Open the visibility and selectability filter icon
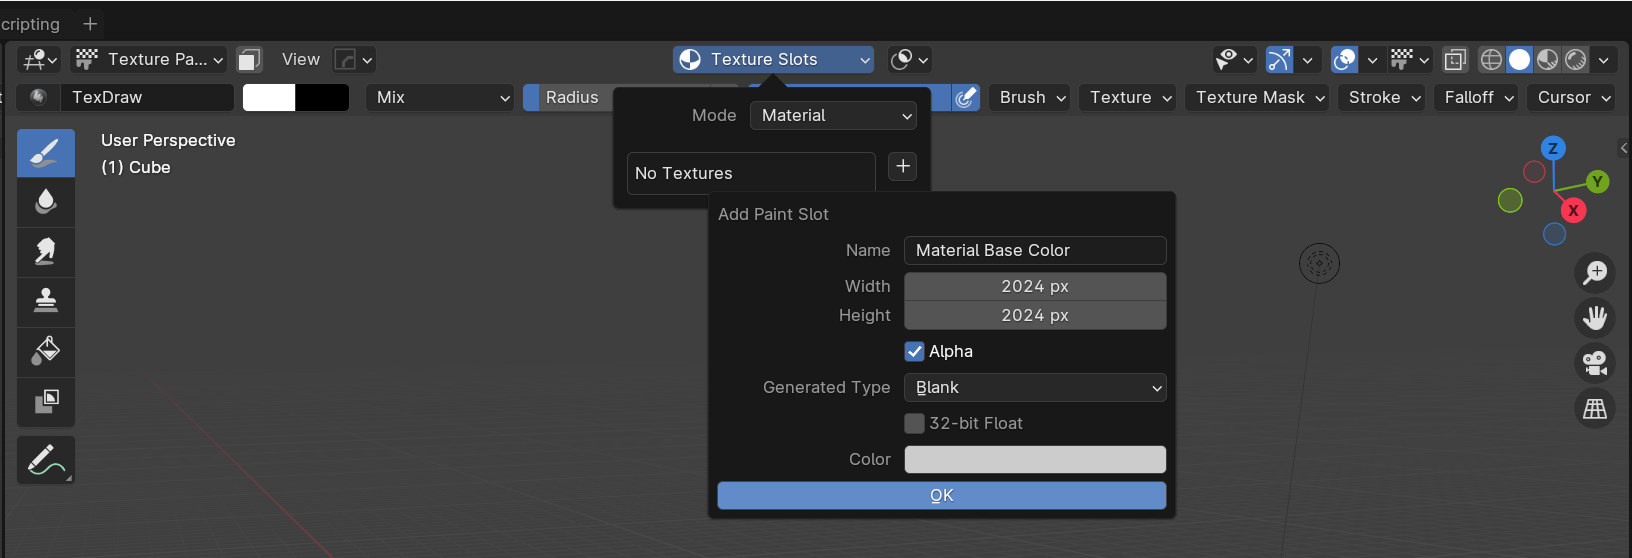 [1234, 60]
